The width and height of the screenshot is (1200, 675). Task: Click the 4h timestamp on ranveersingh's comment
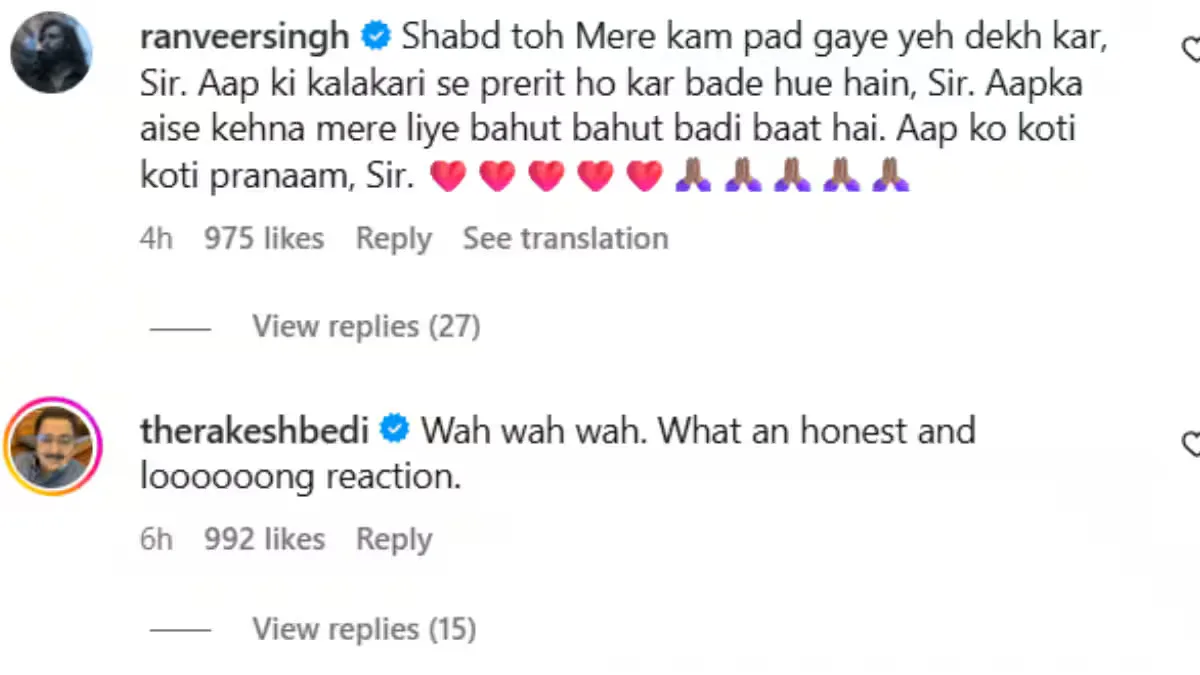156,238
